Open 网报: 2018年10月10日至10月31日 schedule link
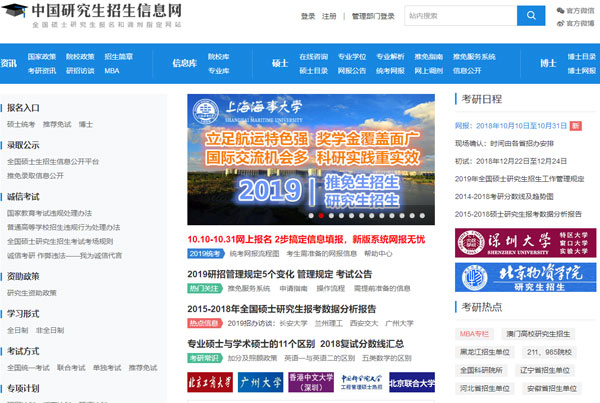The height and width of the screenshot is (403, 600). pos(511,126)
